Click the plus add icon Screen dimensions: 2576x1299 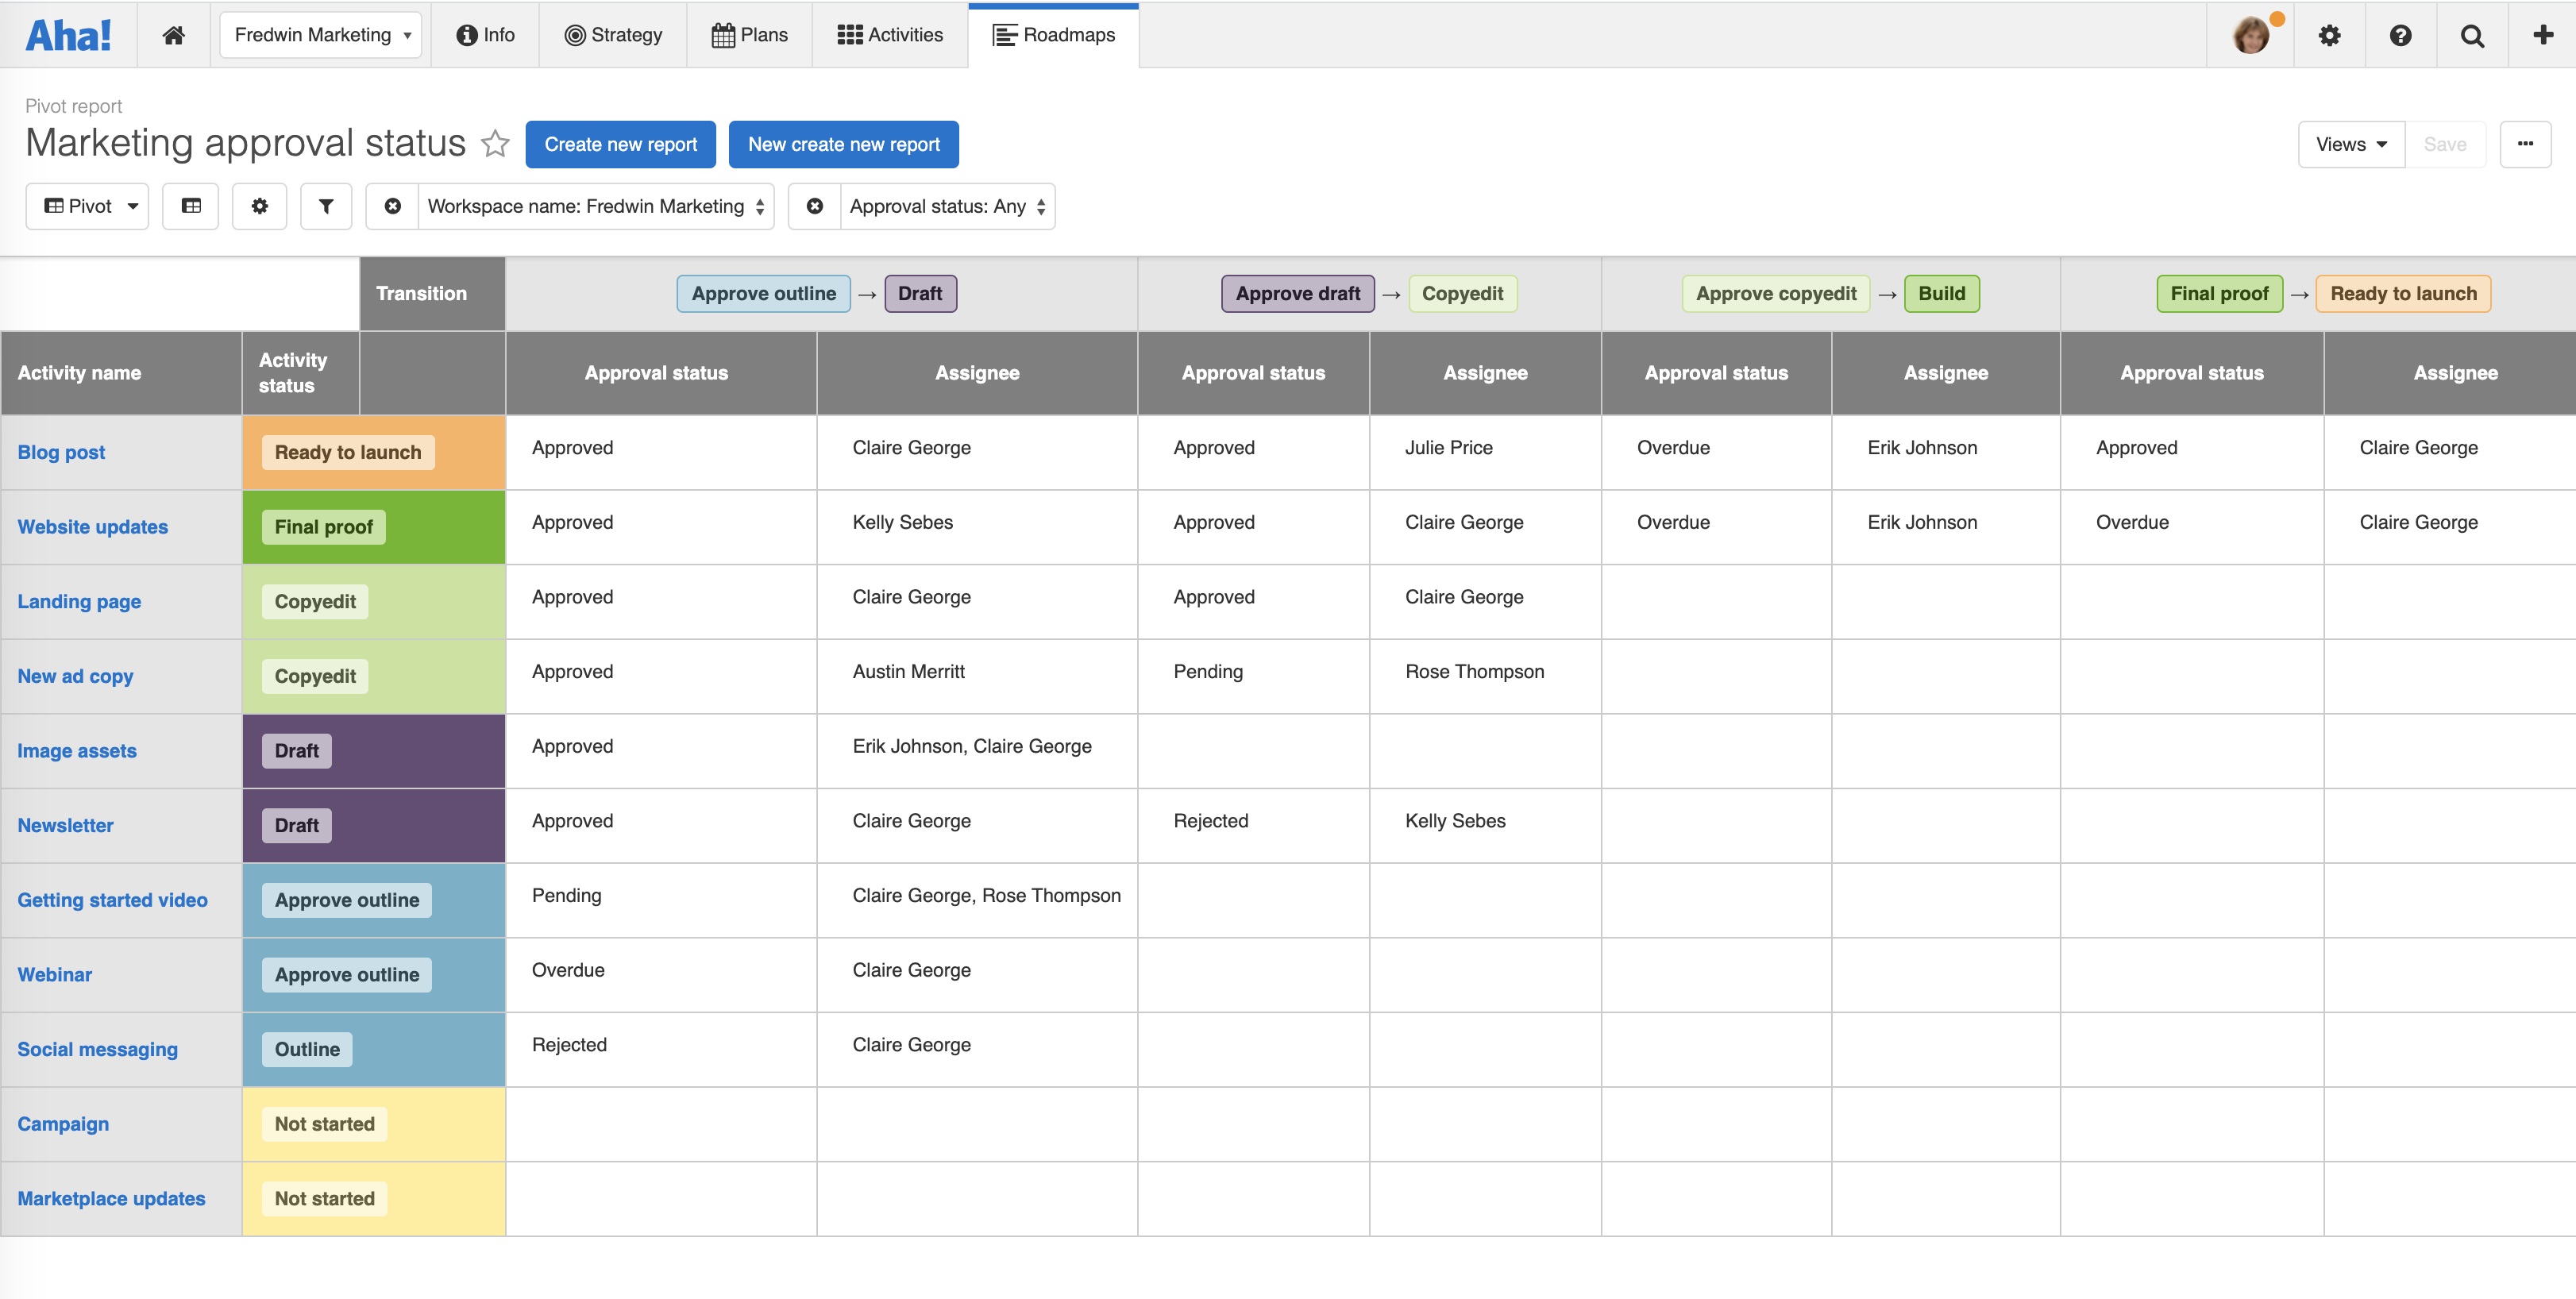click(2543, 35)
